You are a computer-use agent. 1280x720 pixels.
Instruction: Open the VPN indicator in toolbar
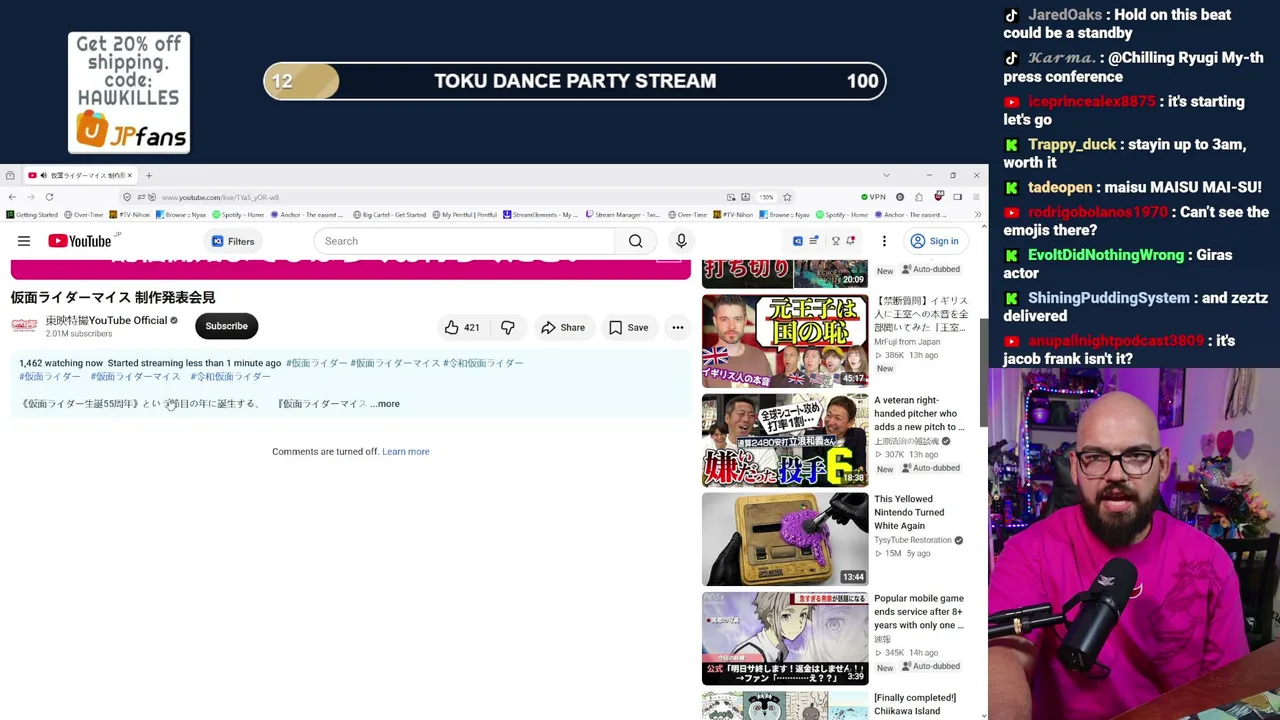tap(873, 197)
